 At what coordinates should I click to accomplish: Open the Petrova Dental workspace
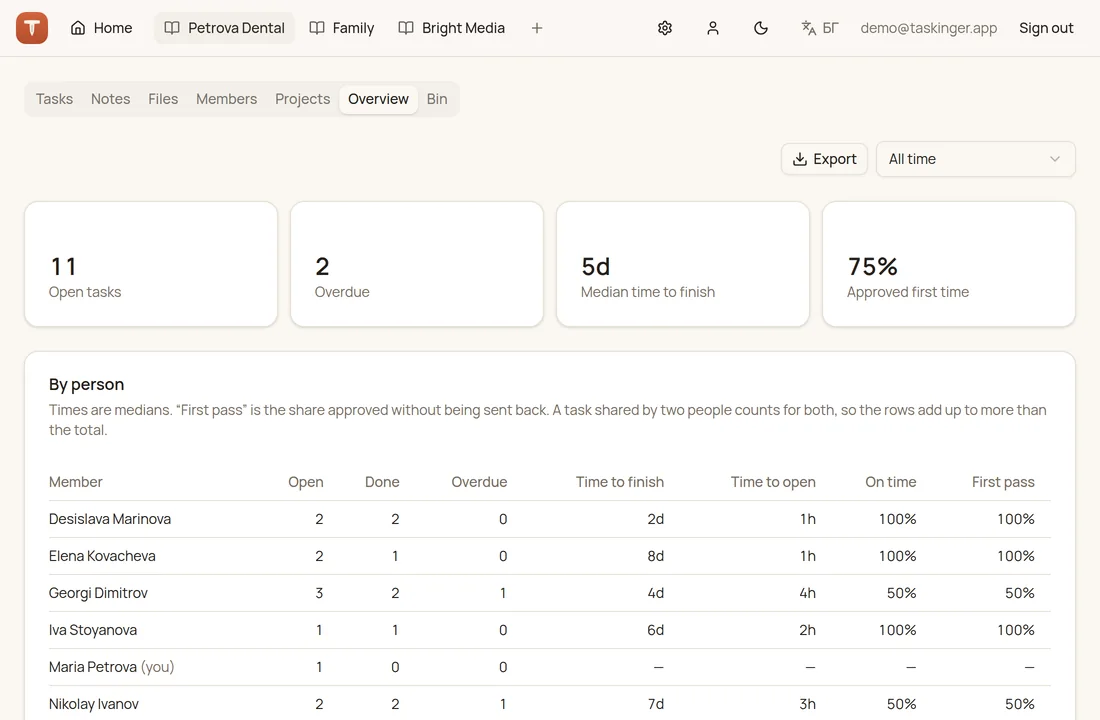(224, 28)
